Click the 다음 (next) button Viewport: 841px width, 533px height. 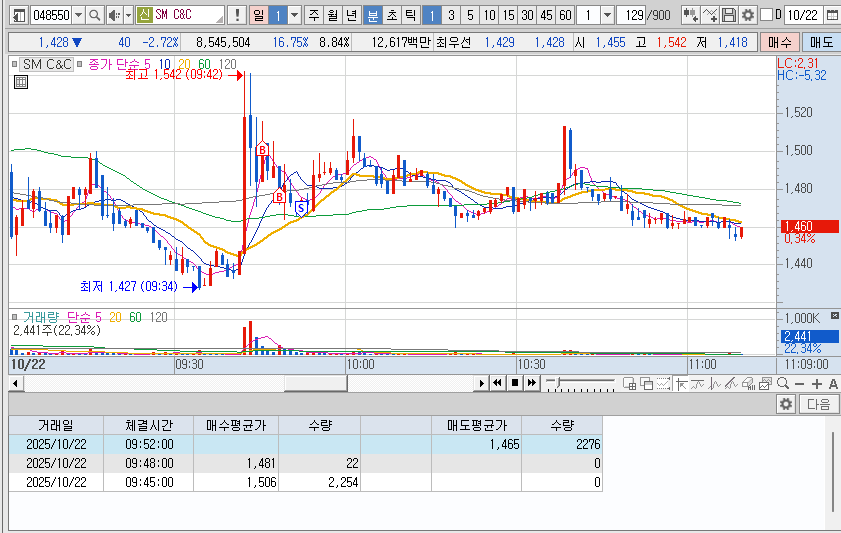tap(818, 404)
